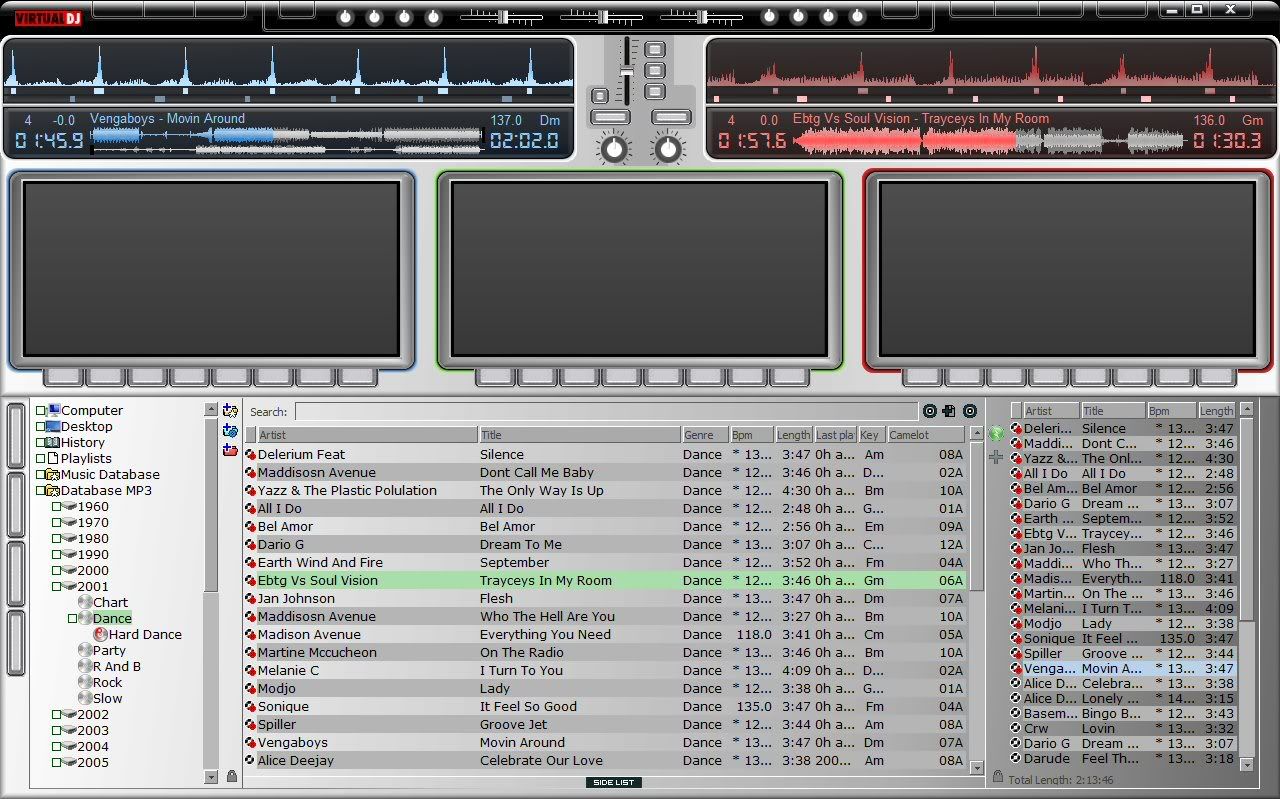
Task: Click the status icon beside Crw in side list
Action: pyautogui.click(x=1016, y=728)
